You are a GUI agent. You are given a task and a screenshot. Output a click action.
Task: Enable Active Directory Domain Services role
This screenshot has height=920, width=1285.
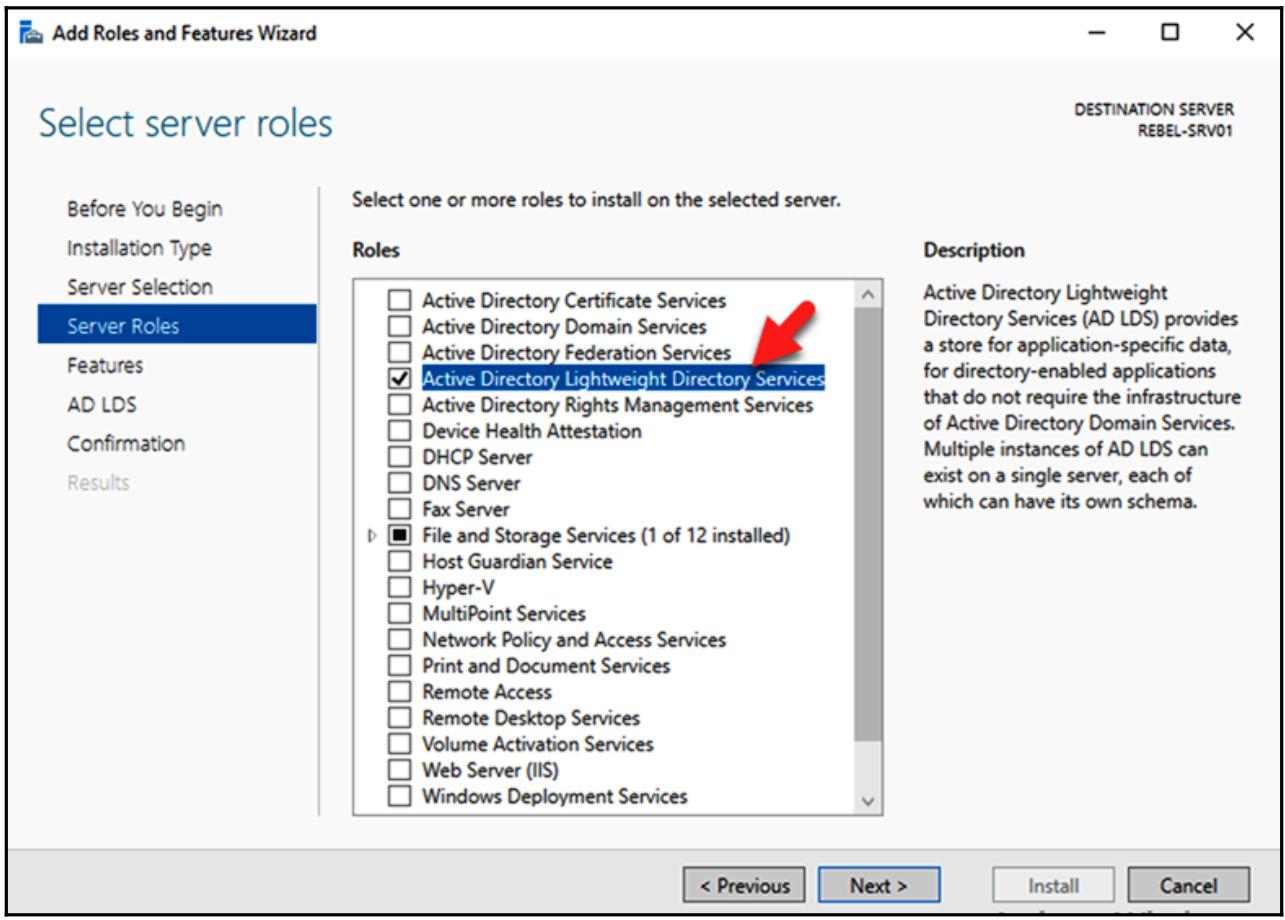point(400,326)
